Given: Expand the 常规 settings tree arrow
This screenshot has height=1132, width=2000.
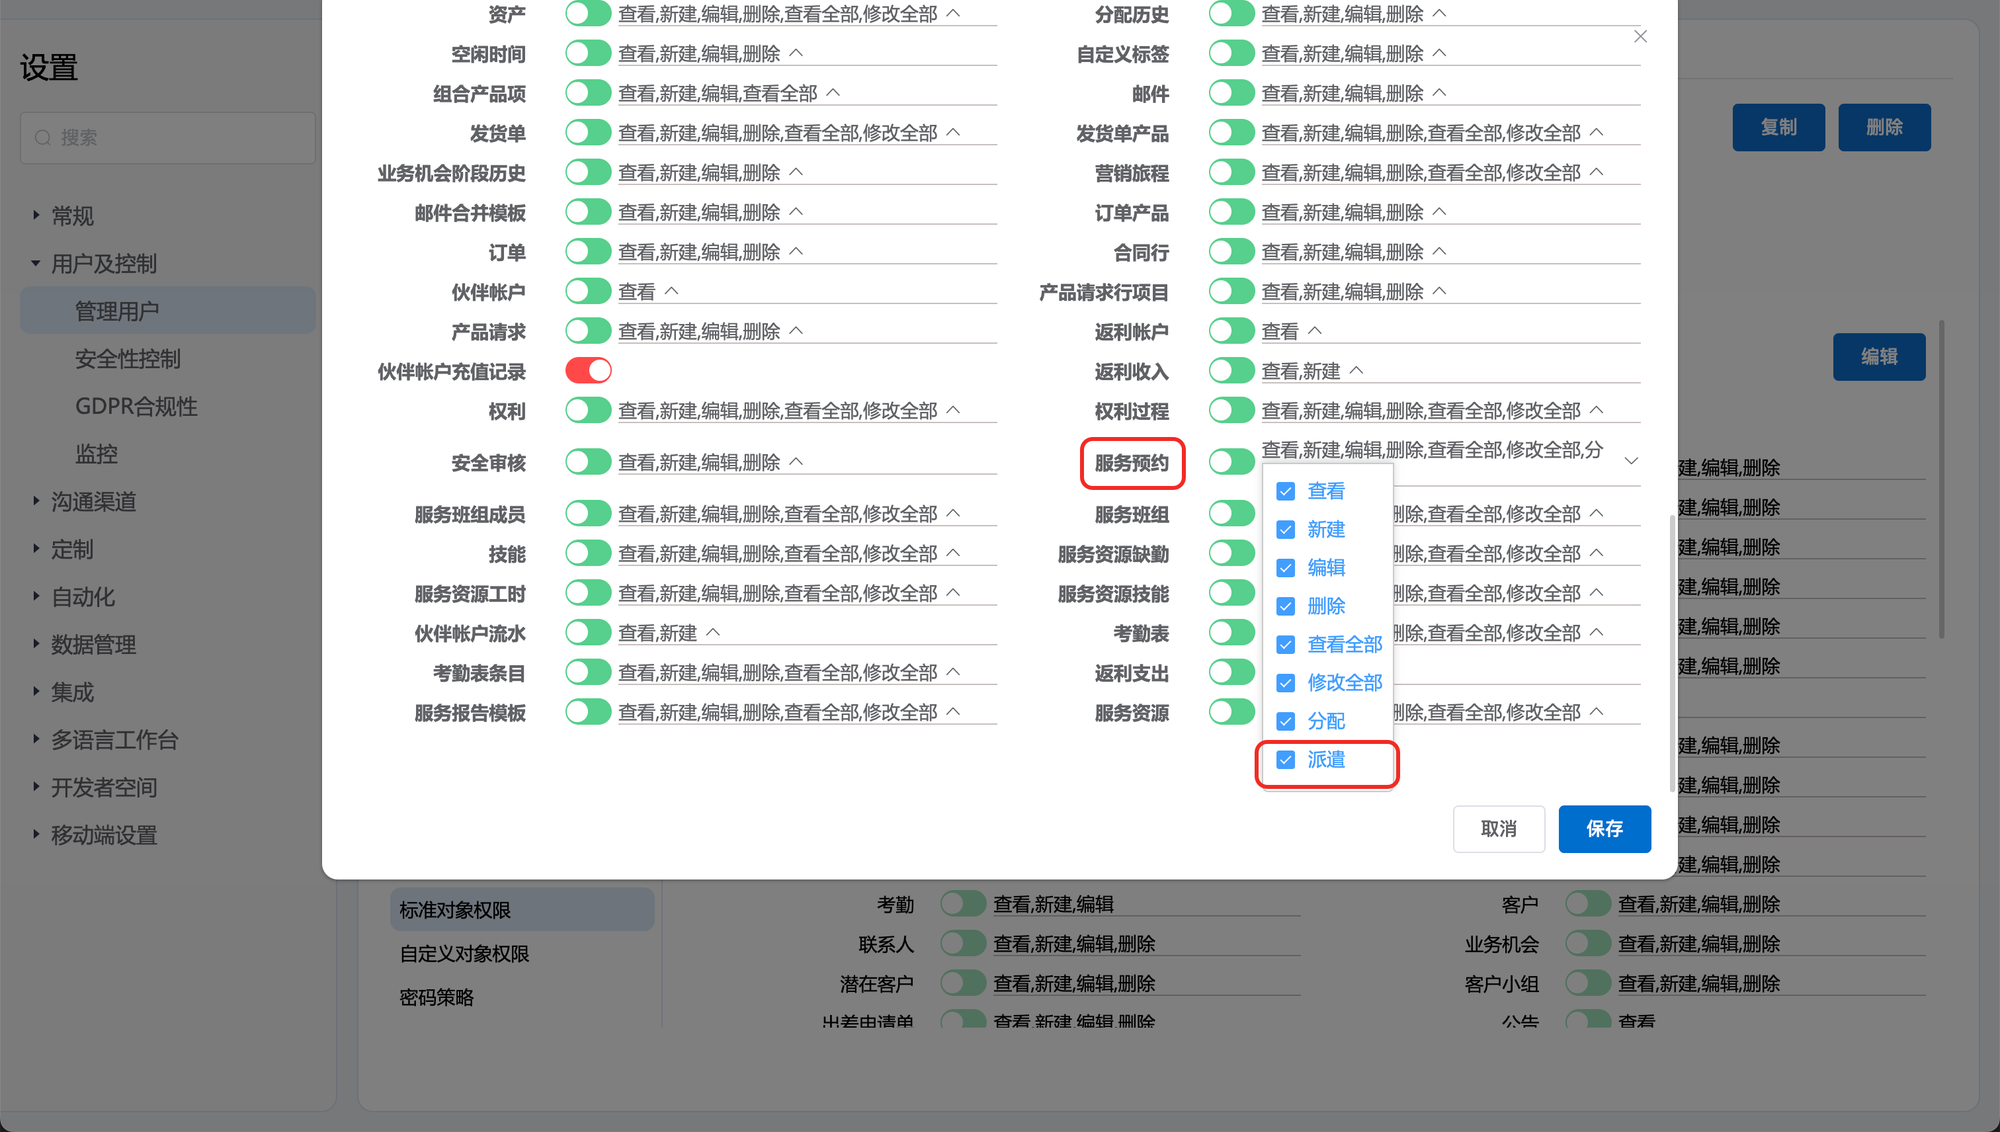Looking at the screenshot, I should (x=36, y=215).
